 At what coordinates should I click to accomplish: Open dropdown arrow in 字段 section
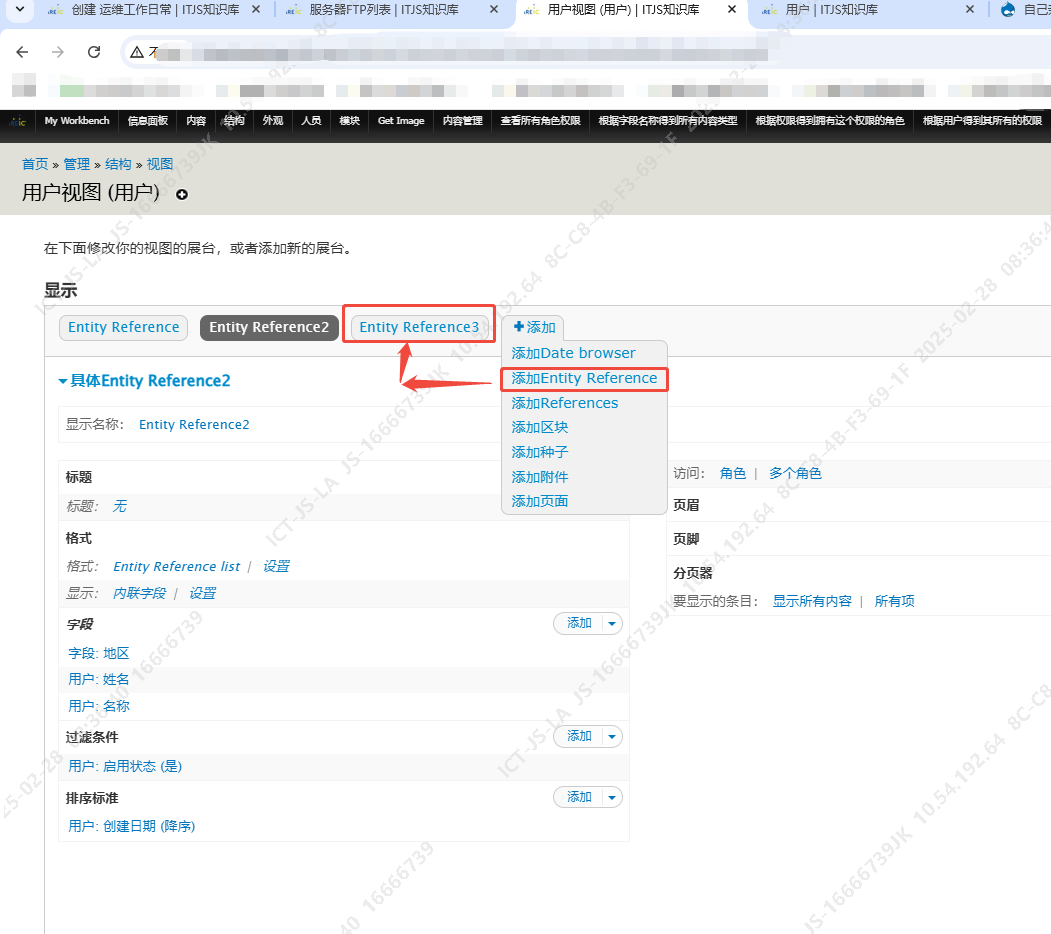coord(612,623)
